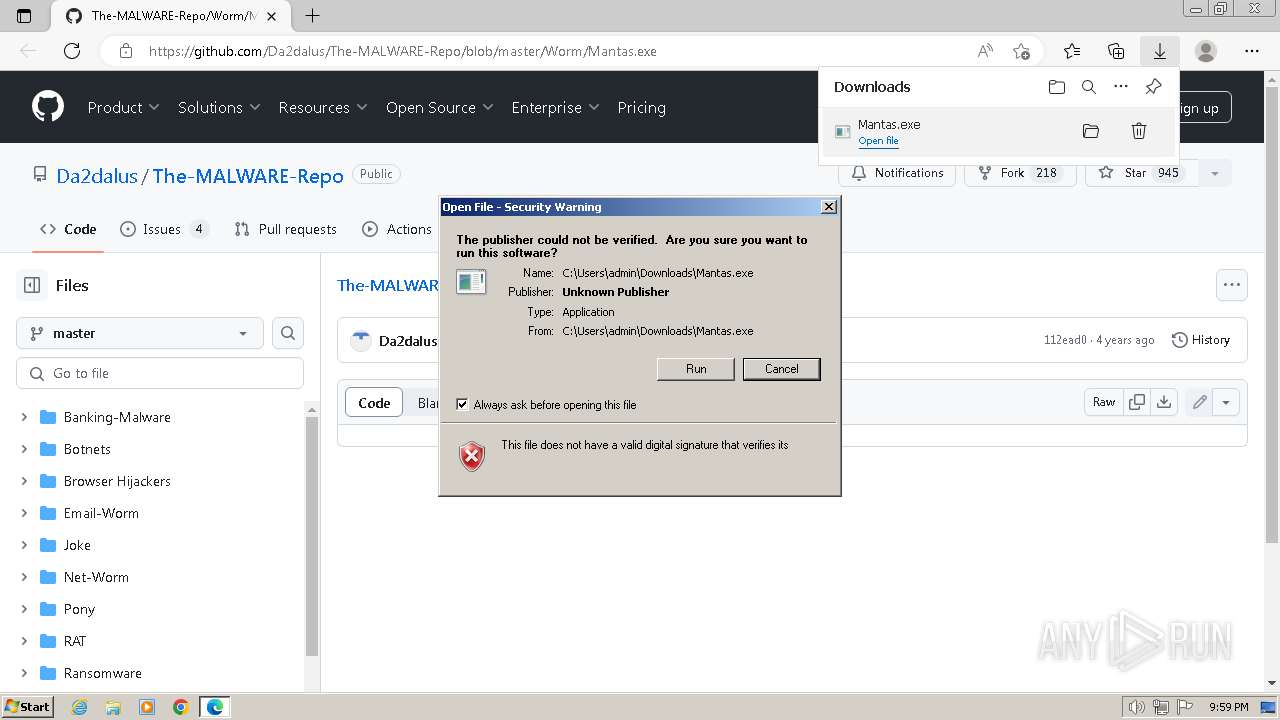Search files with the magnifier button
The image size is (1280, 720).
[x=288, y=333]
